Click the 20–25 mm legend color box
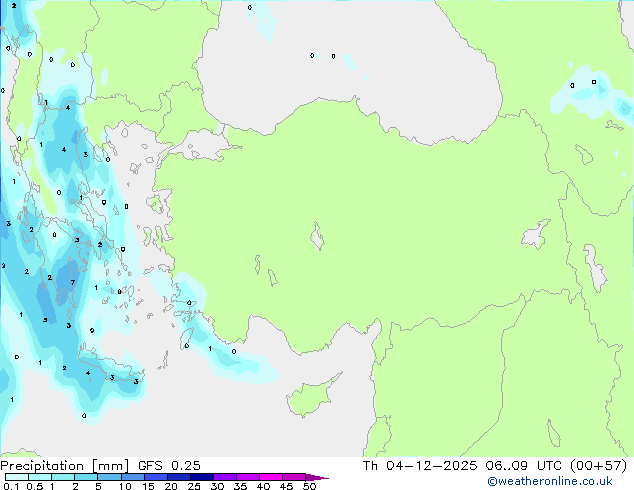The width and height of the screenshot is (634, 490). (179, 477)
